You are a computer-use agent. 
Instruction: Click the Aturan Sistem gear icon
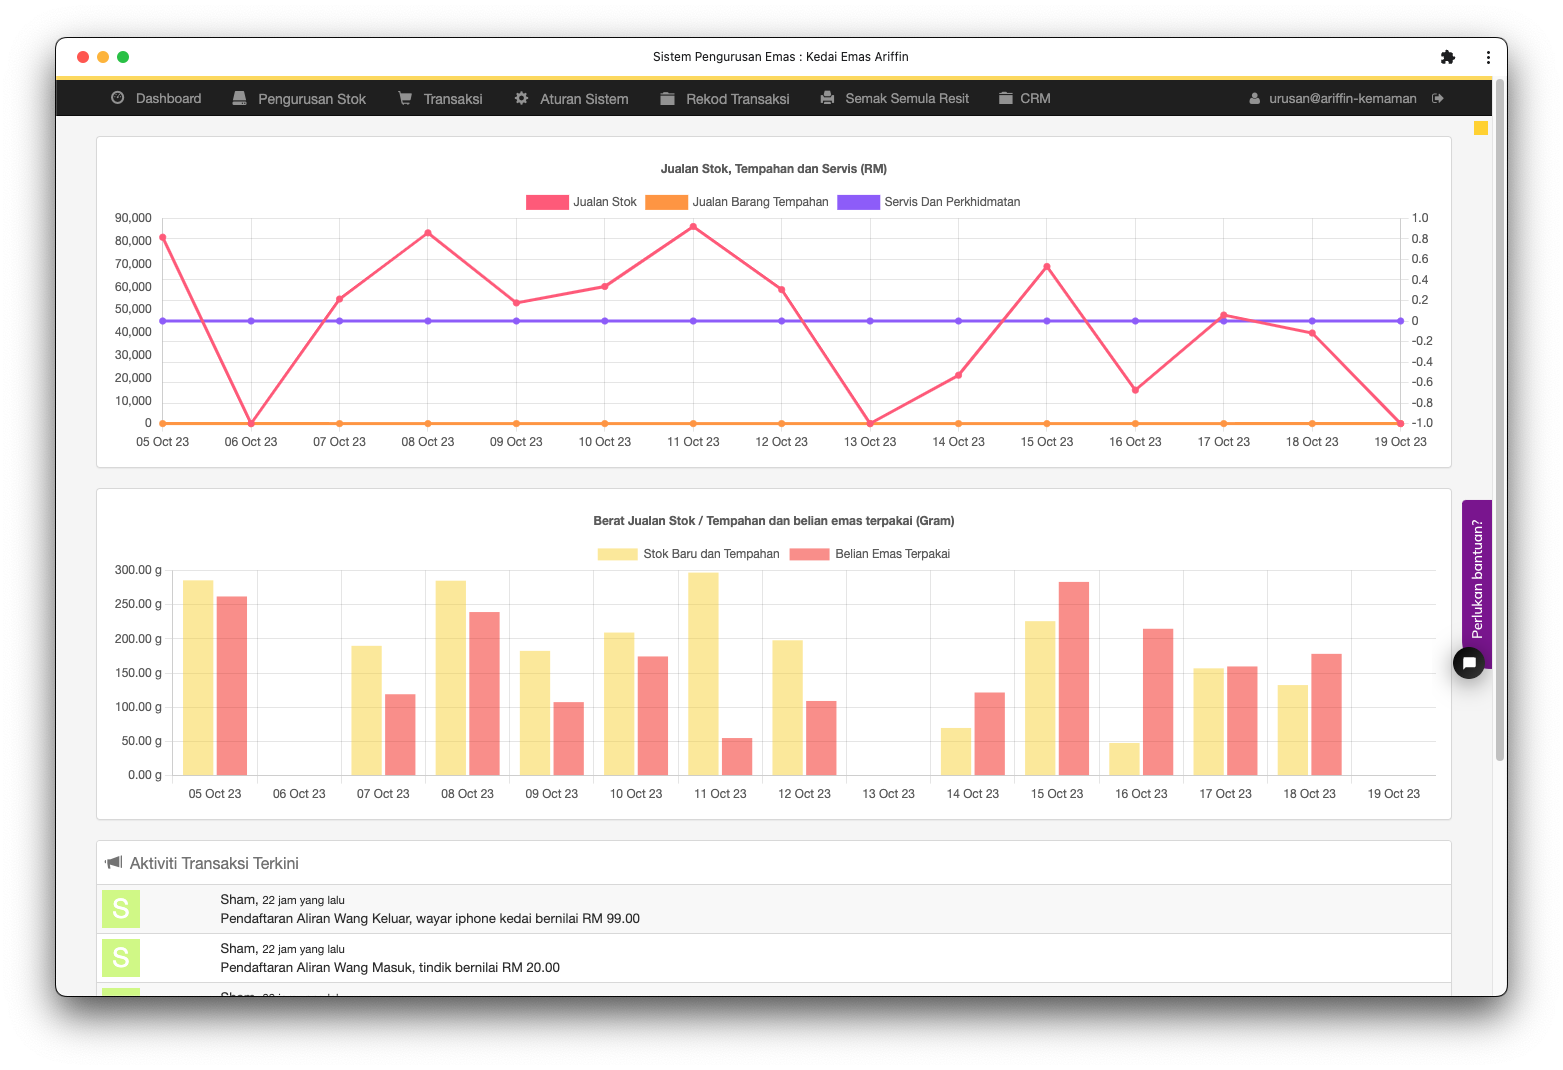[x=521, y=98]
